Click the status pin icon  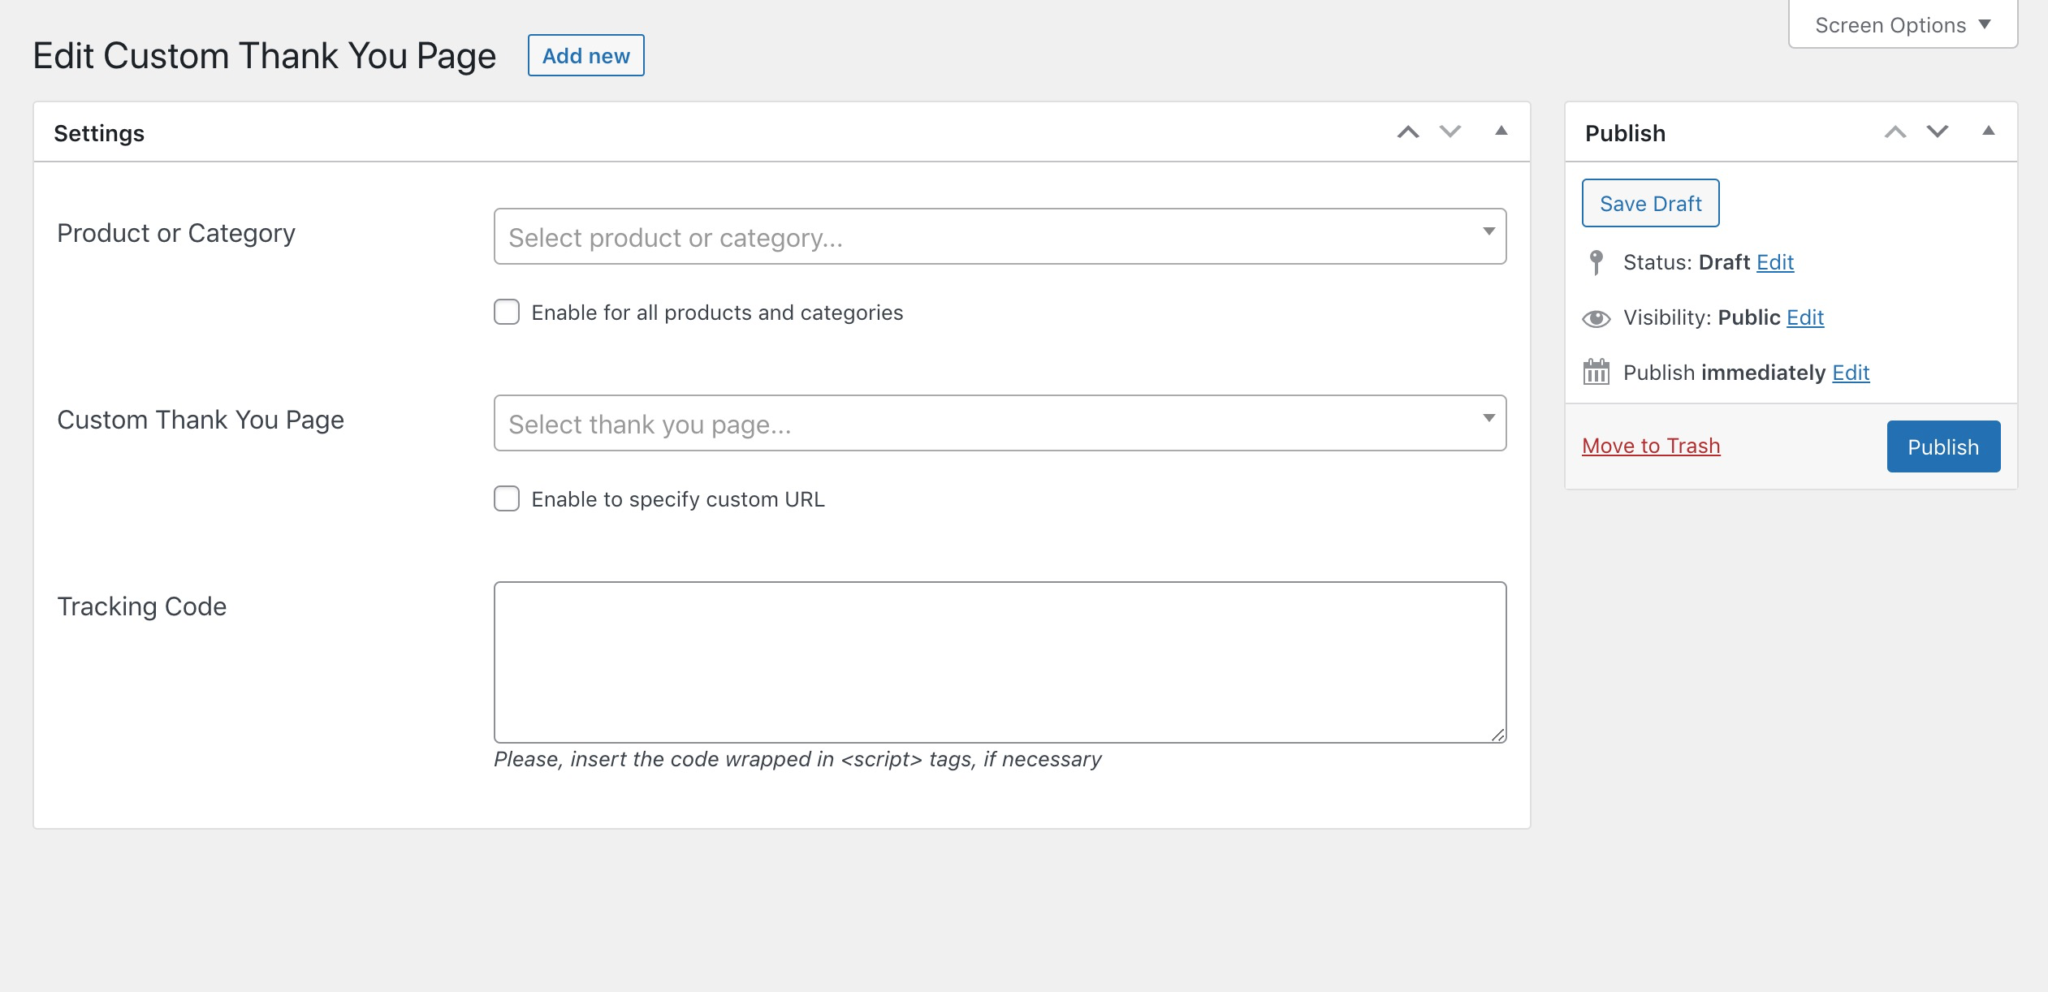click(1596, 262)
